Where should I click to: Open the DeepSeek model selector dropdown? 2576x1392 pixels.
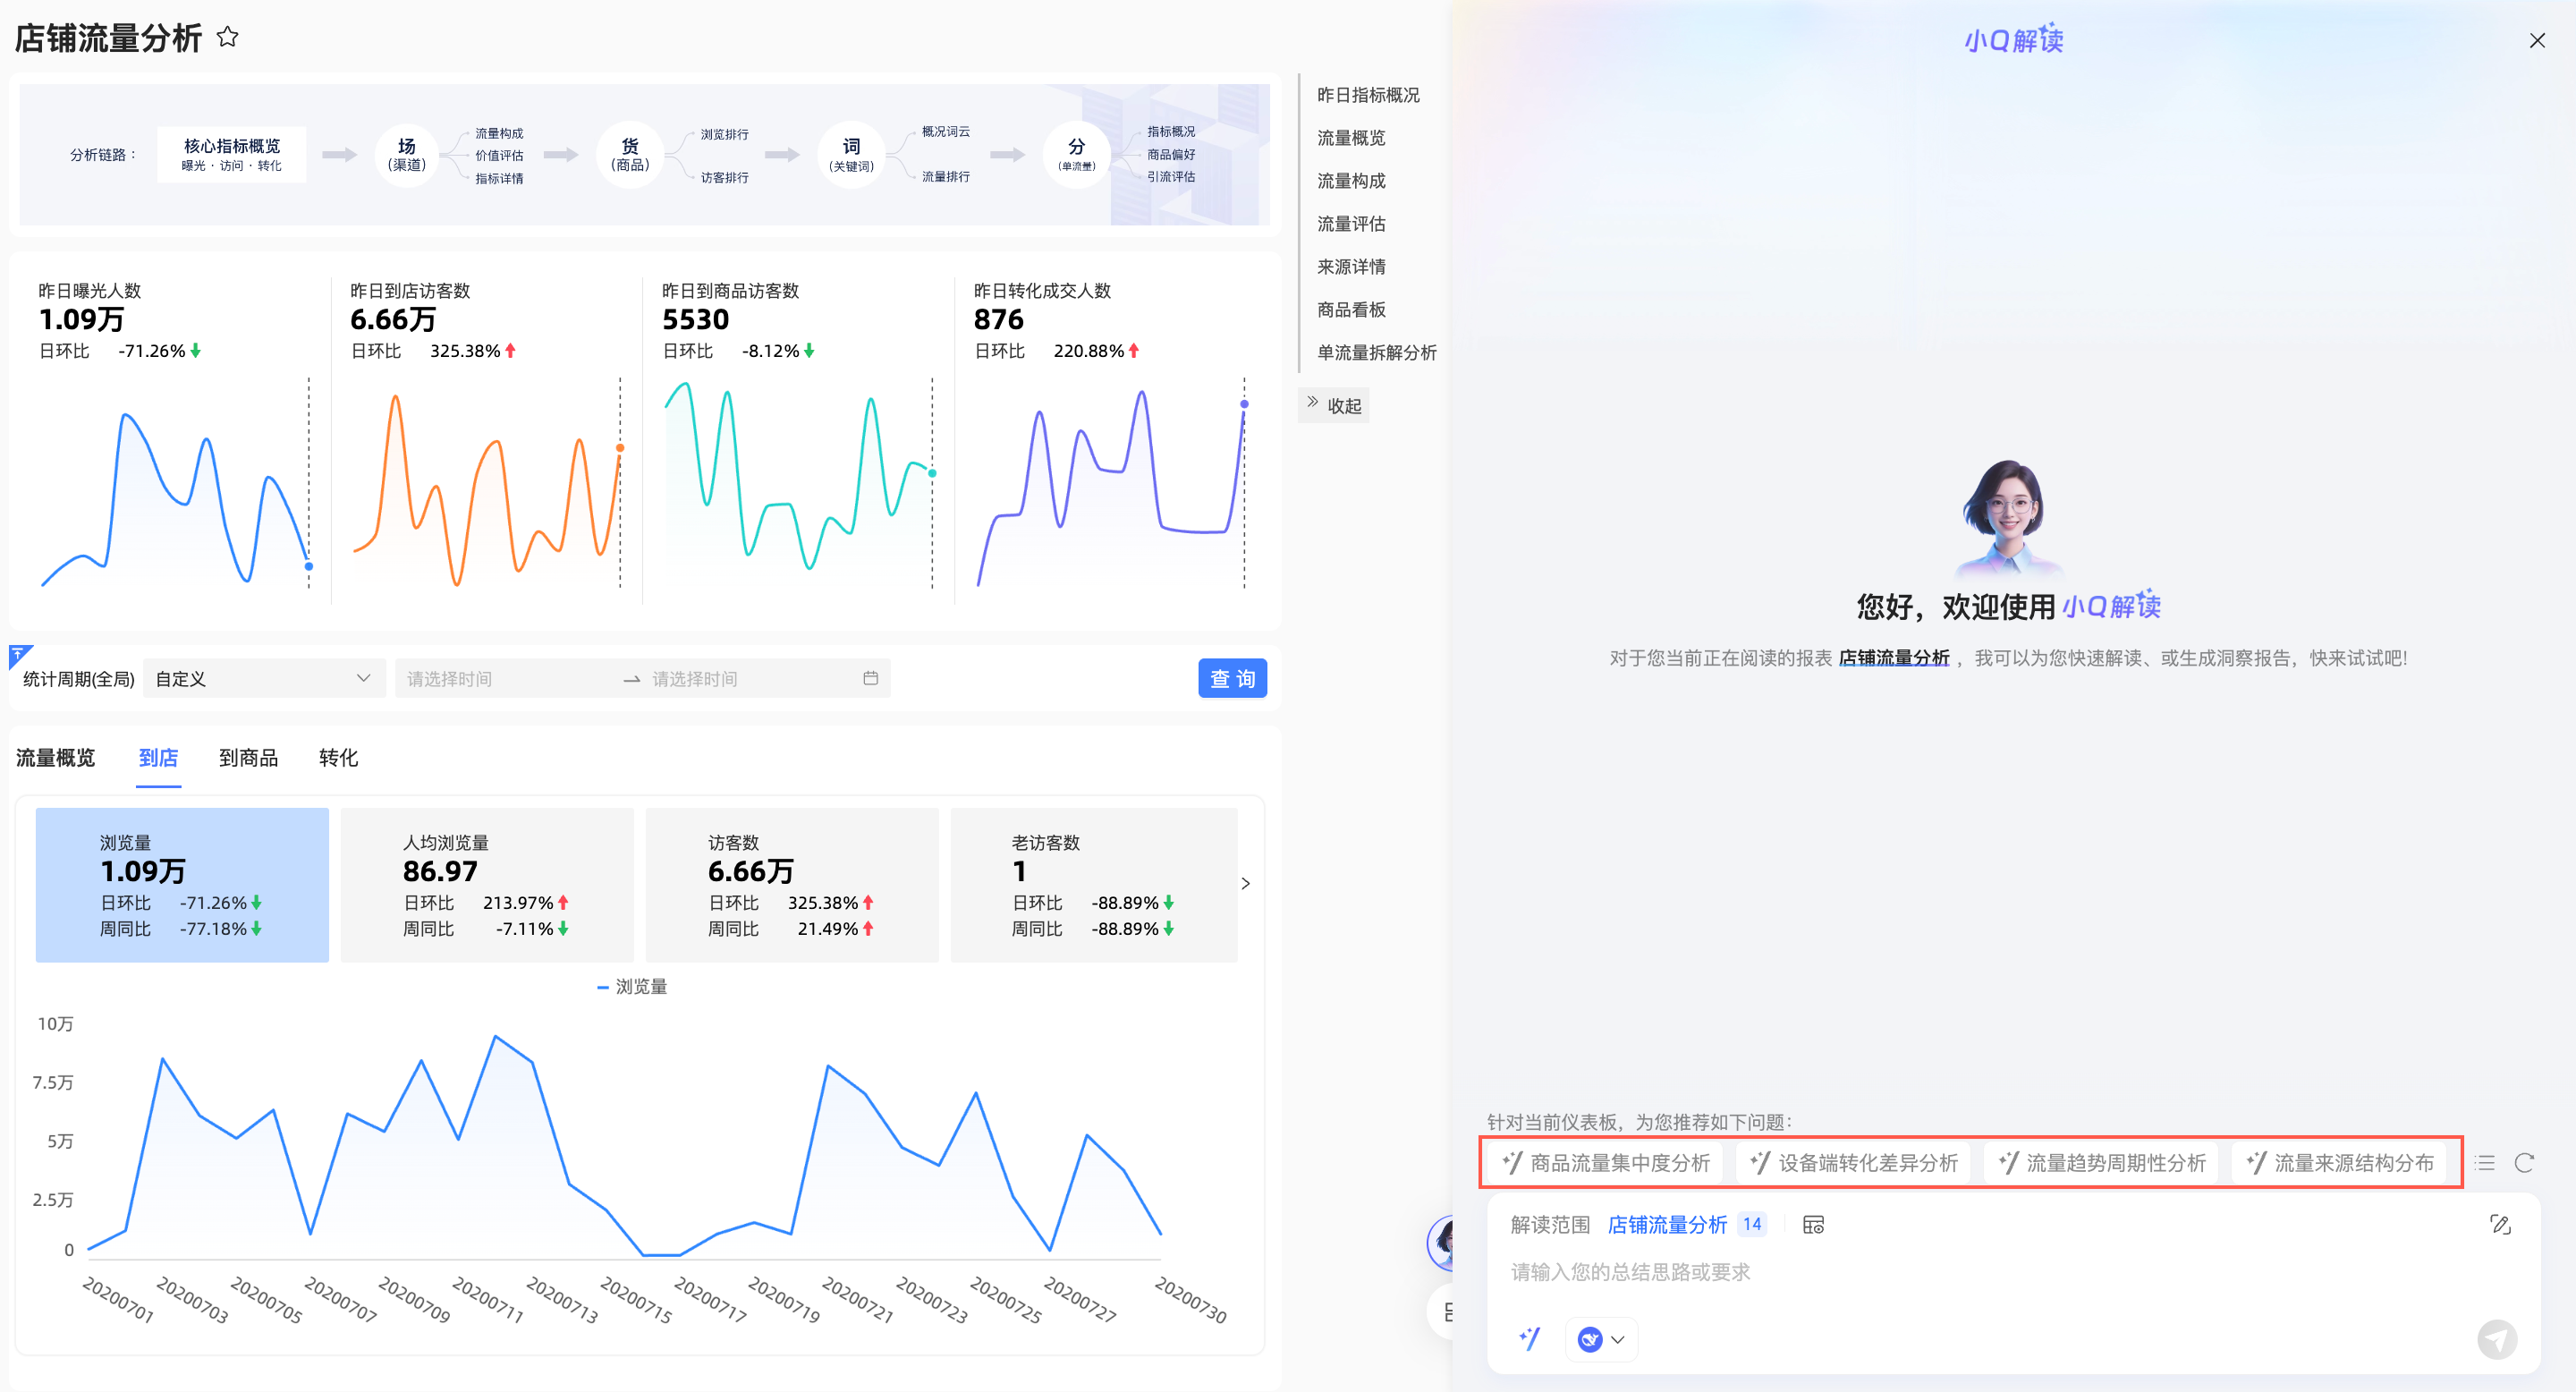pyautogui.click(x=1601, y=1339)
